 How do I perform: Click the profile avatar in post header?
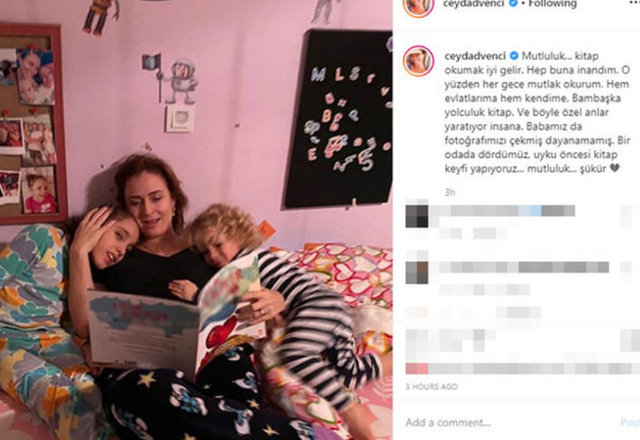[418, 6]
